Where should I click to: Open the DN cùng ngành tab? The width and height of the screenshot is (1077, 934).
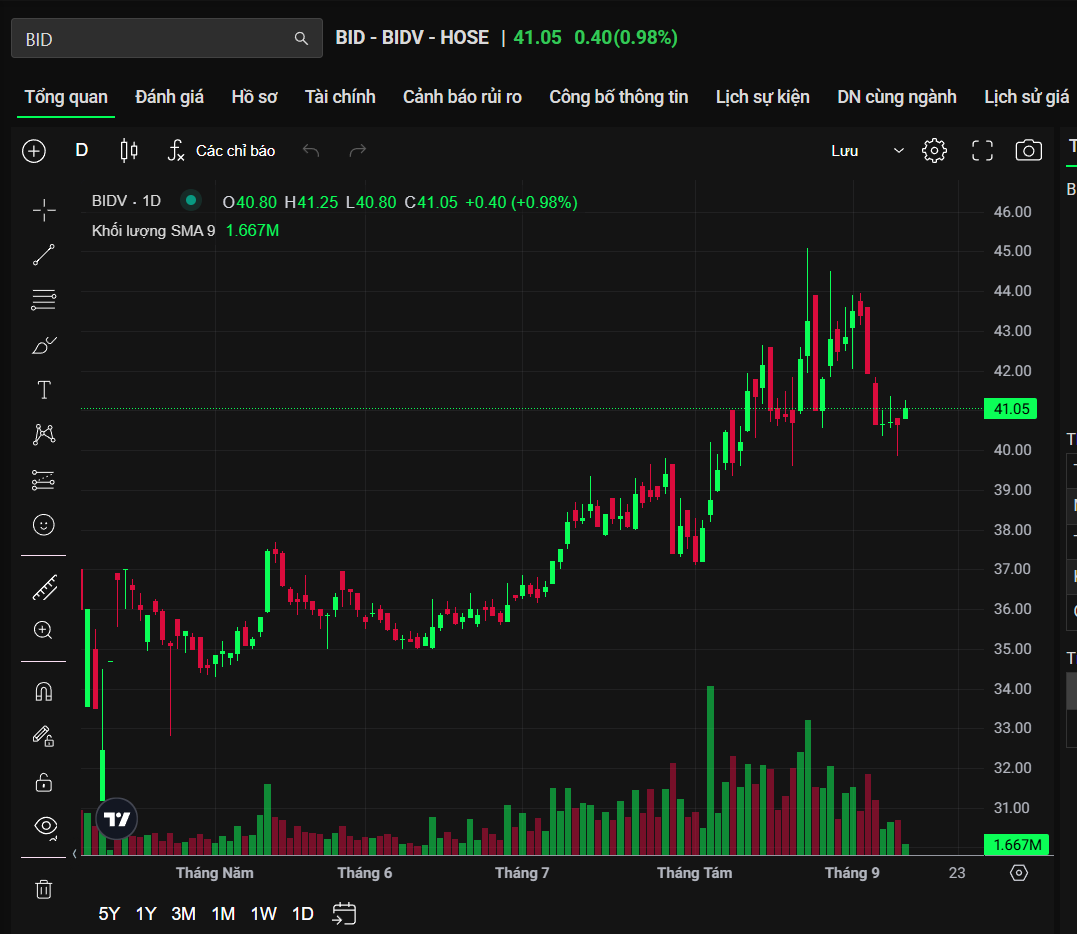[x=896, y=97]
